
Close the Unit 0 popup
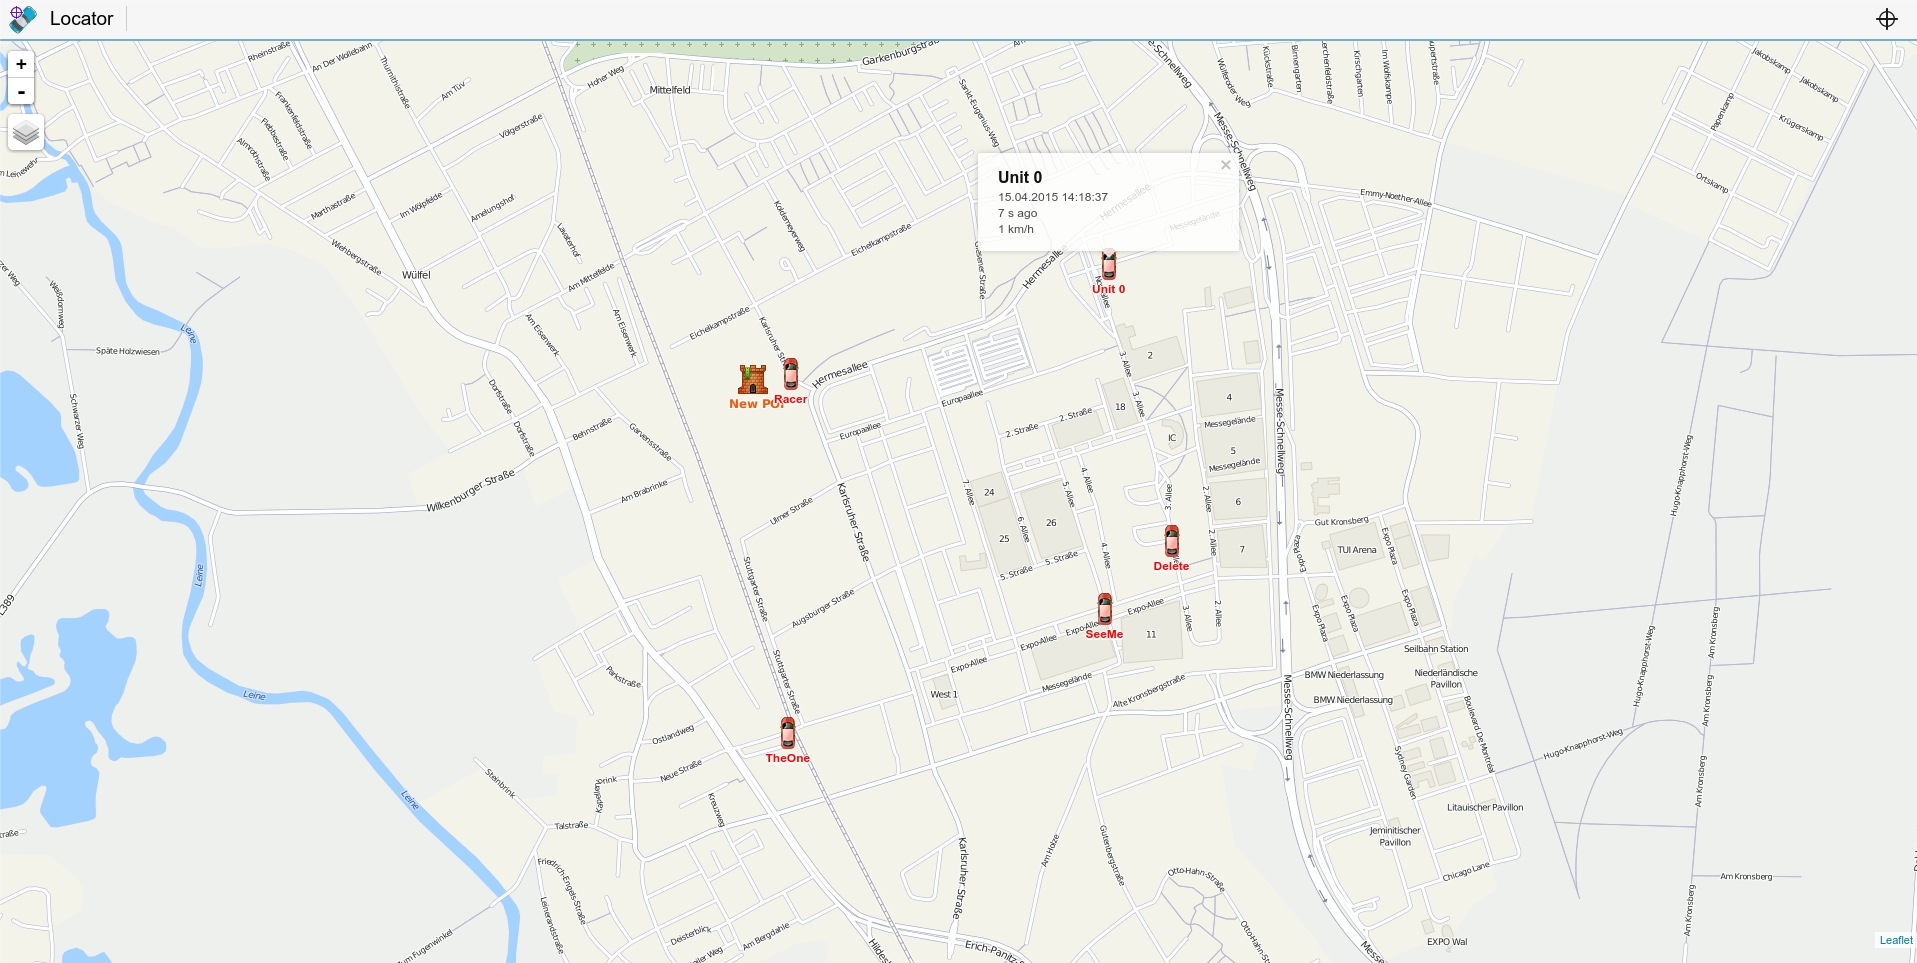coord(1225,165)
